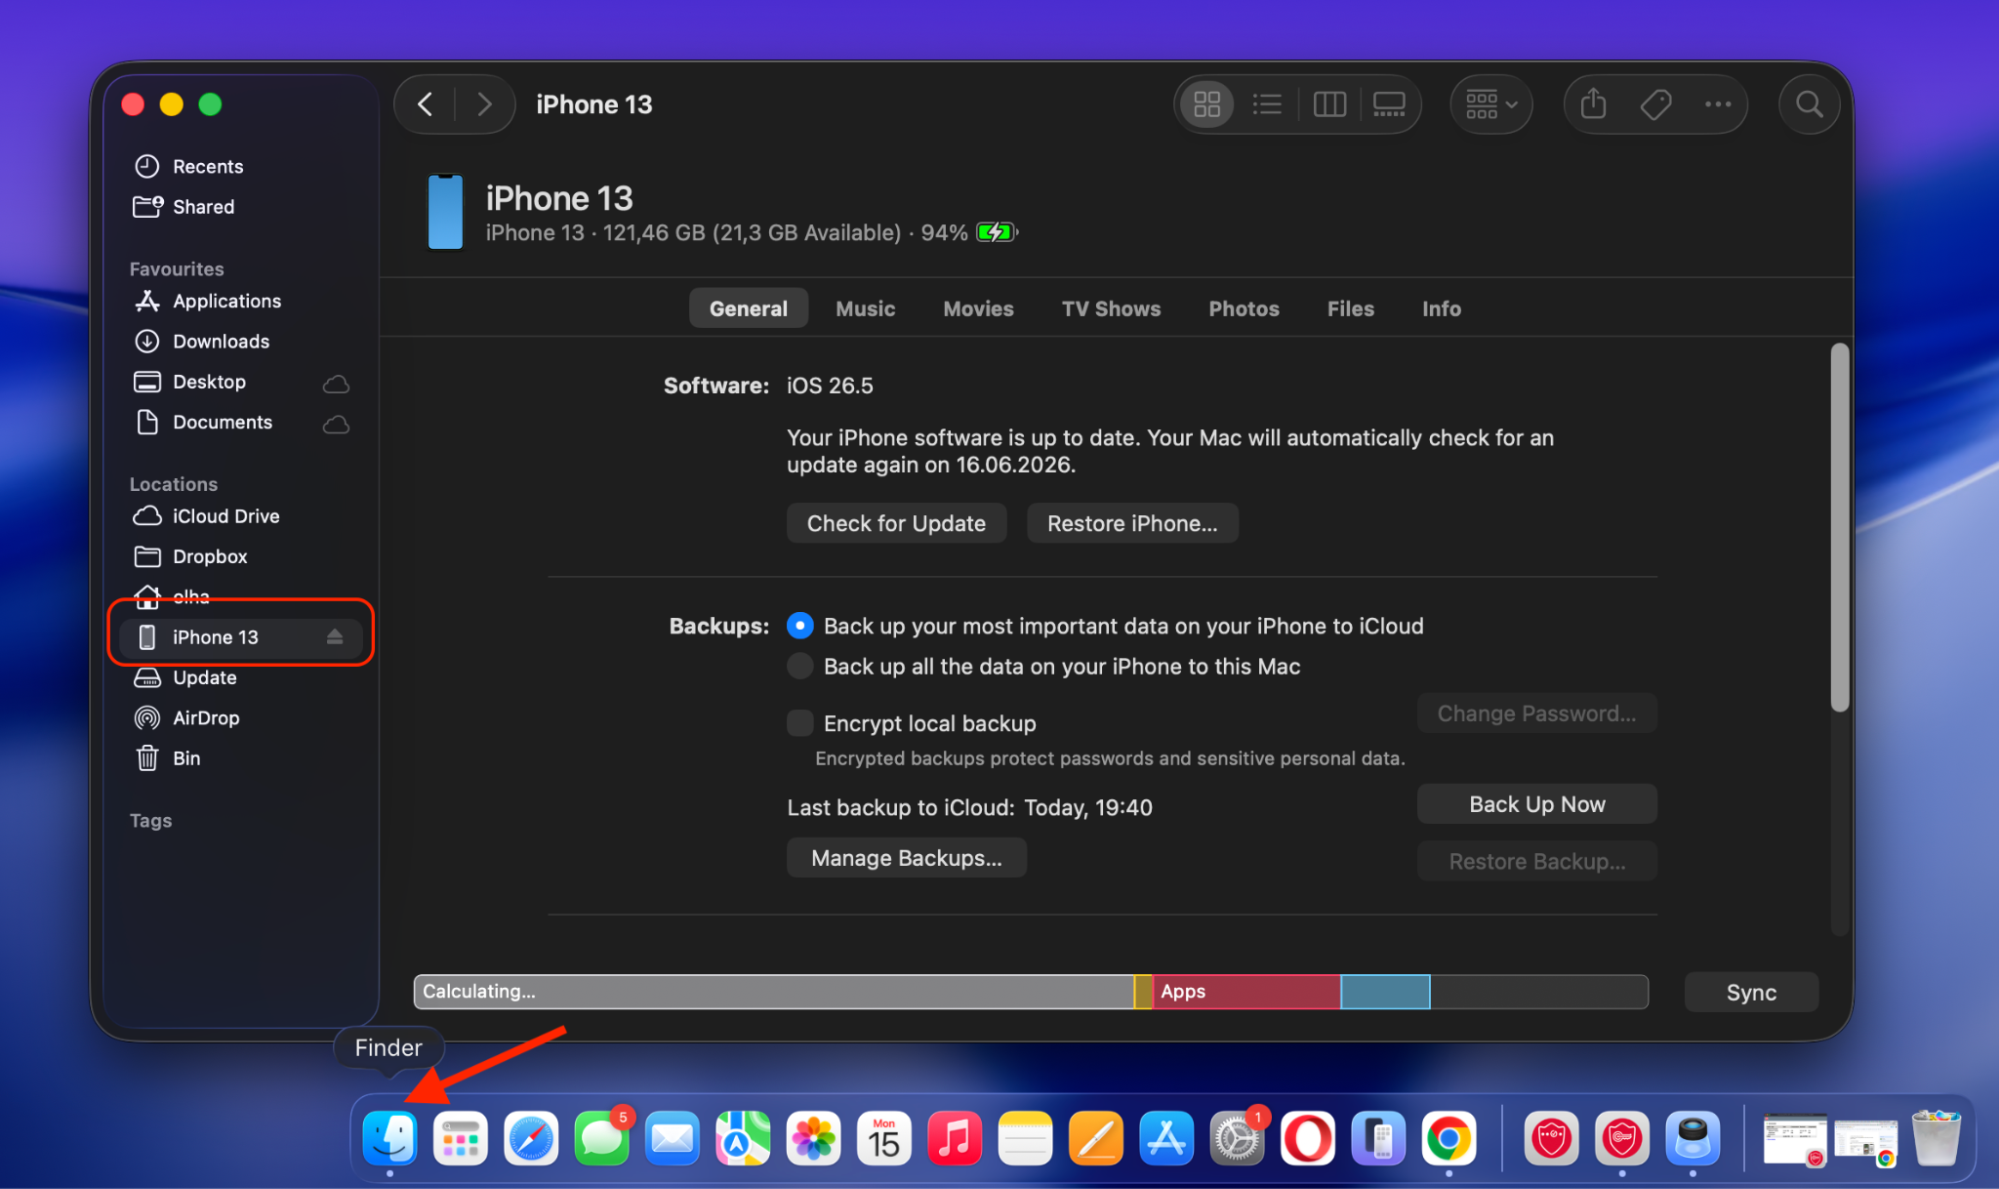Viewport: 1999px width, 1189px height.
Task: Open the Bin in the Dock
Action: 1936,1138
